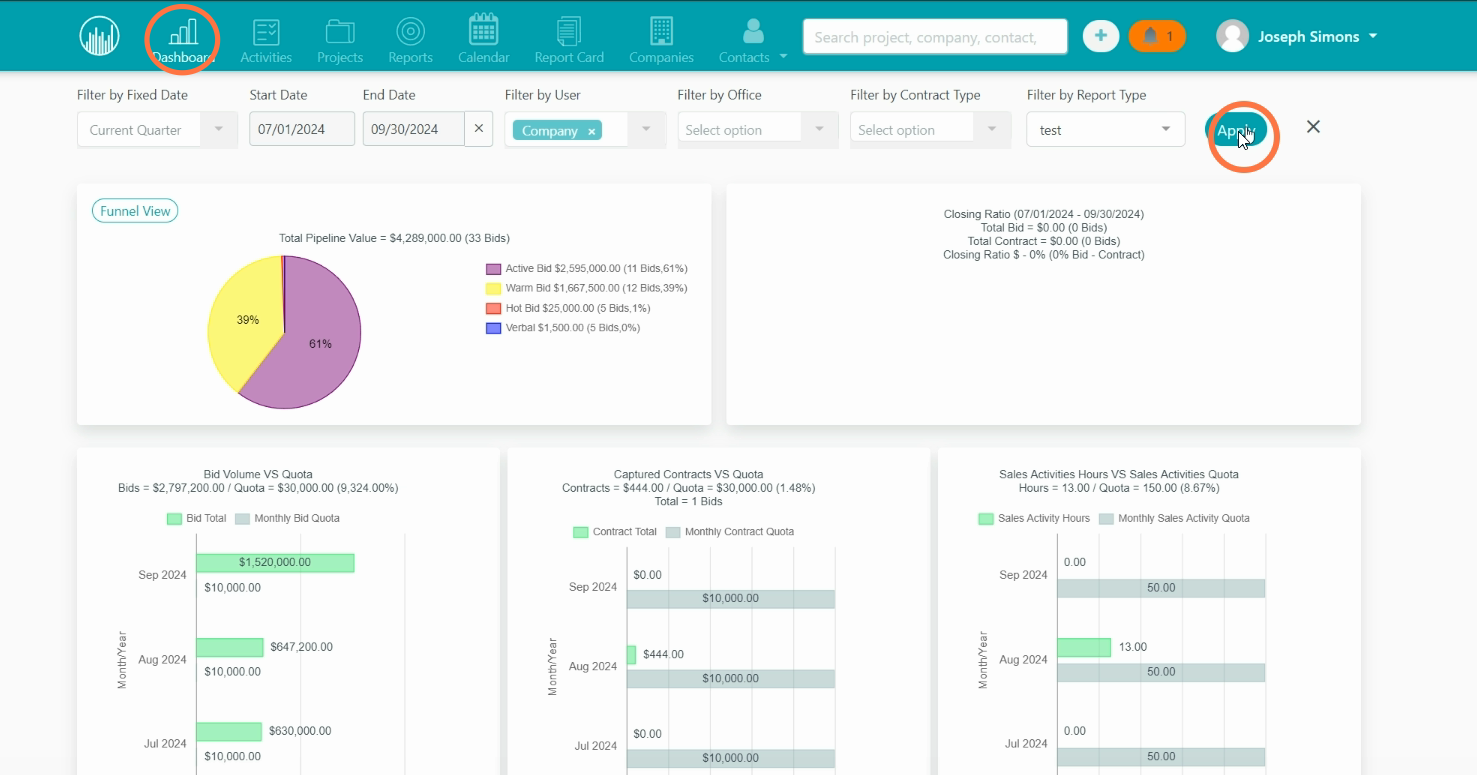Click the End Date field
This screenshot has width=1477, height=775.
(x=414, y=129)
